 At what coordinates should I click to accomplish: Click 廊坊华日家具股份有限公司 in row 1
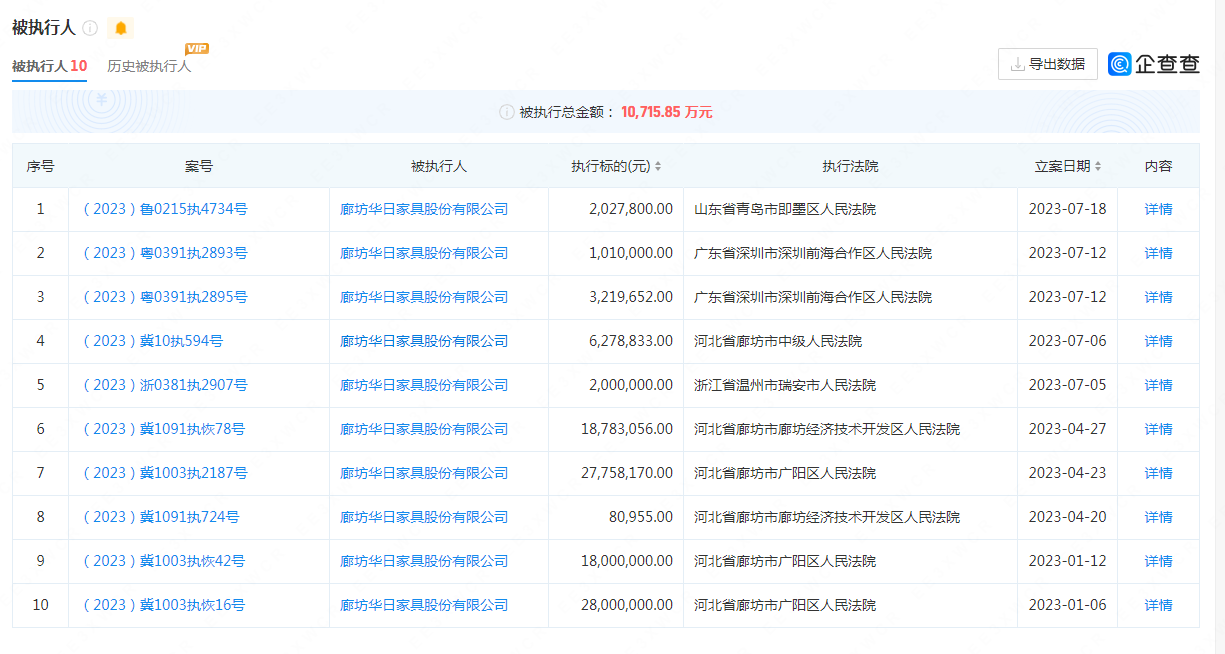424,209
